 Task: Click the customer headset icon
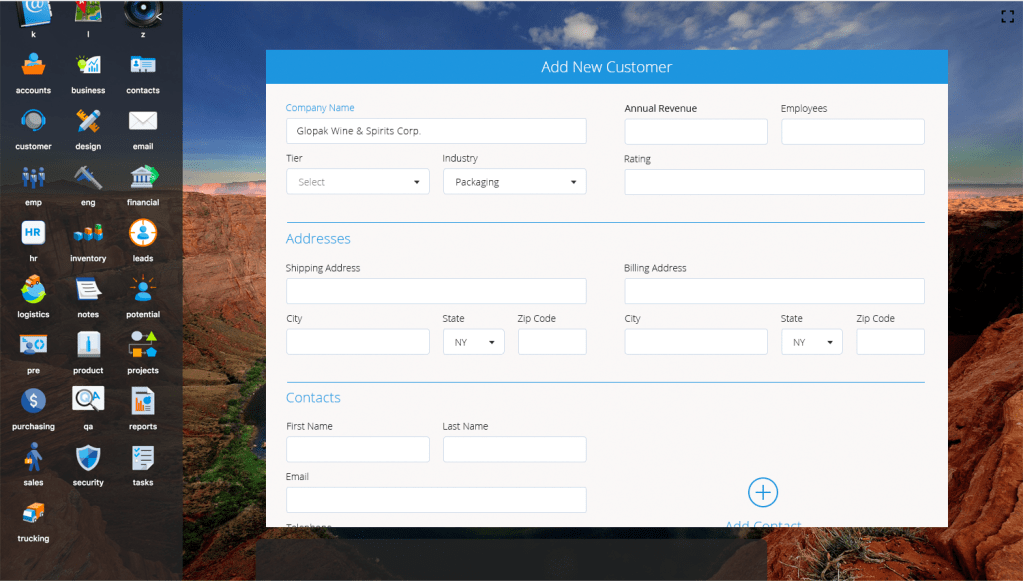pos(33,122)
